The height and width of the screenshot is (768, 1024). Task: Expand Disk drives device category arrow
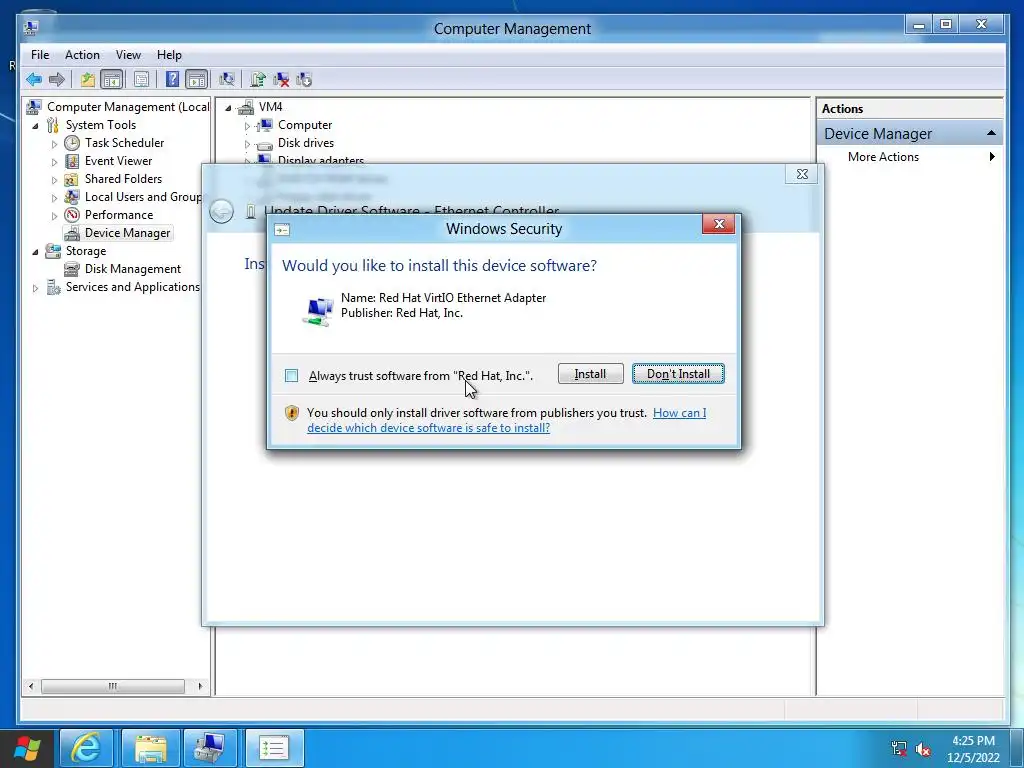(247, 144)
